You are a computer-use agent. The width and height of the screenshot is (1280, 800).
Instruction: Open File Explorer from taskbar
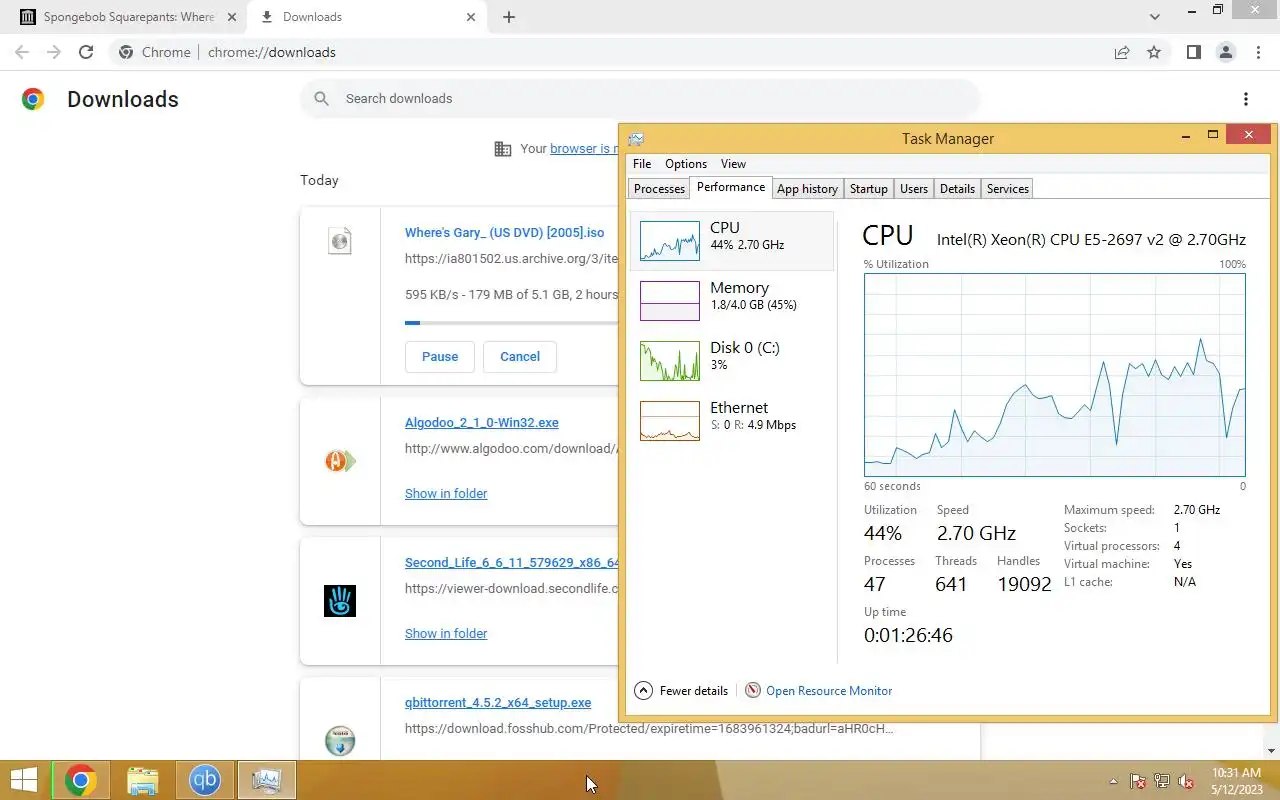[x=143, y=780]
